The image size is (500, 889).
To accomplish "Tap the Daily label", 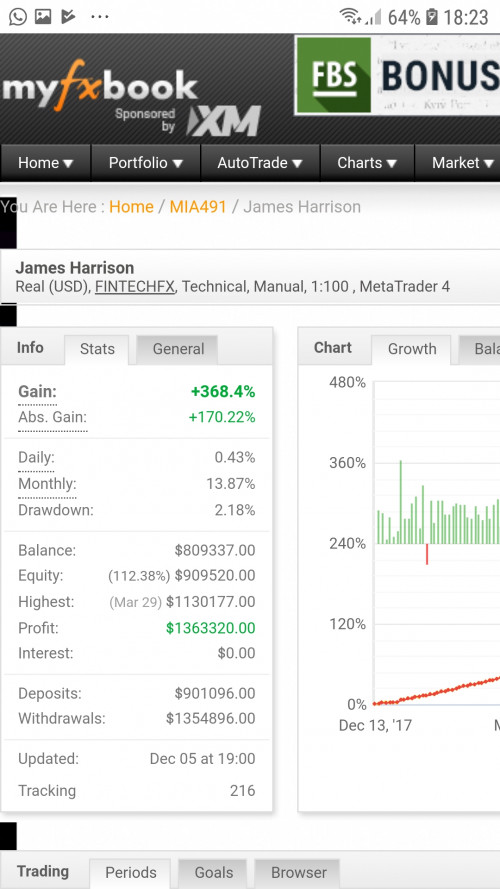I will pos(36,458).
